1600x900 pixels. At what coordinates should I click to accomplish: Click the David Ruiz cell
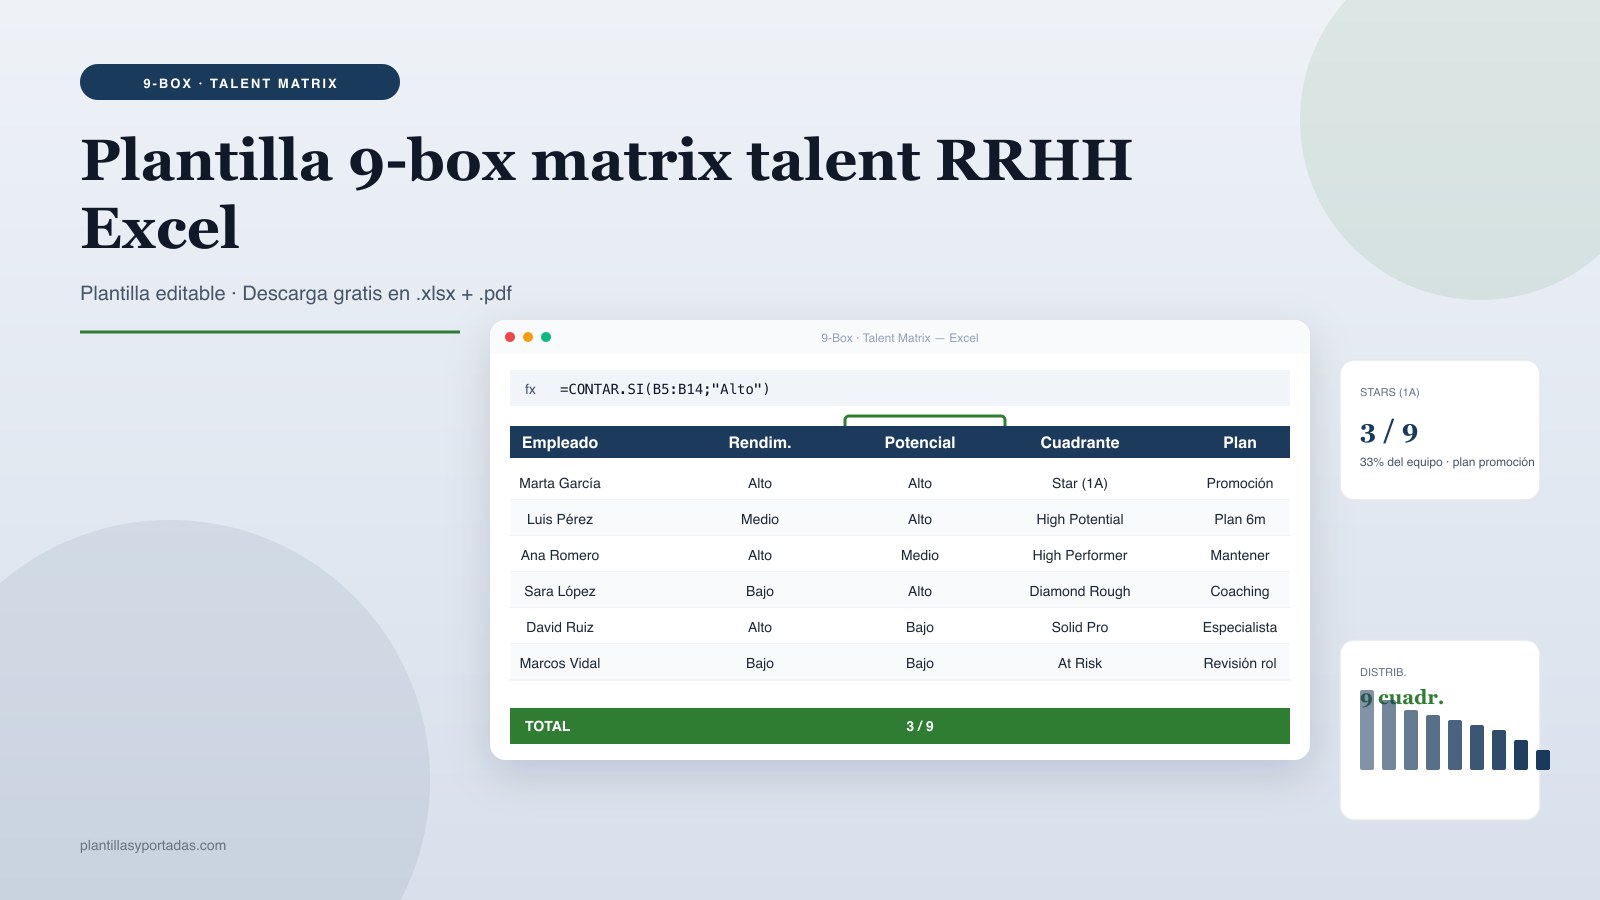click(x=560, y=627)
